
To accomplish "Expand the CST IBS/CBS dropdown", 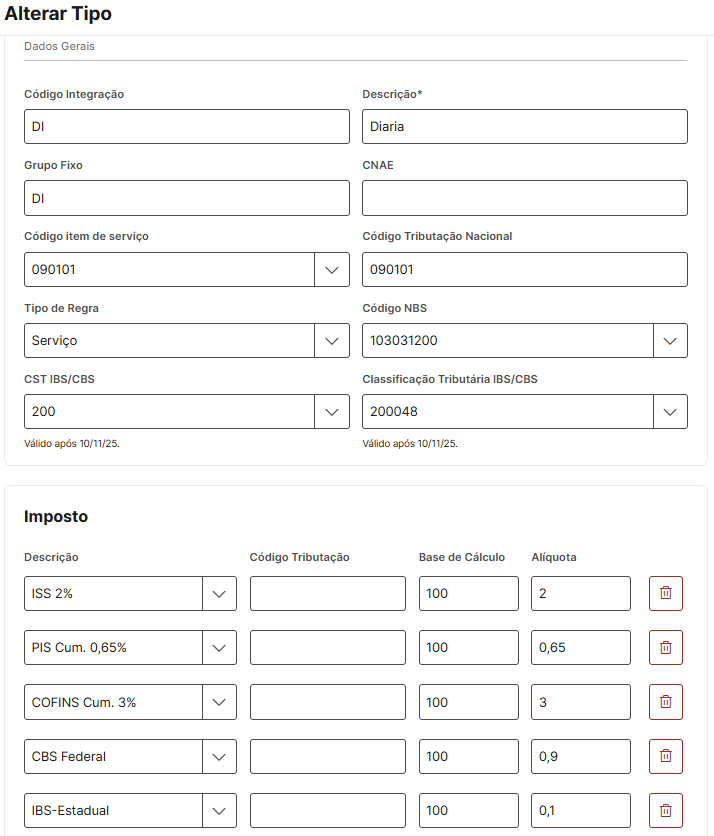I will (x=331, y=412).
